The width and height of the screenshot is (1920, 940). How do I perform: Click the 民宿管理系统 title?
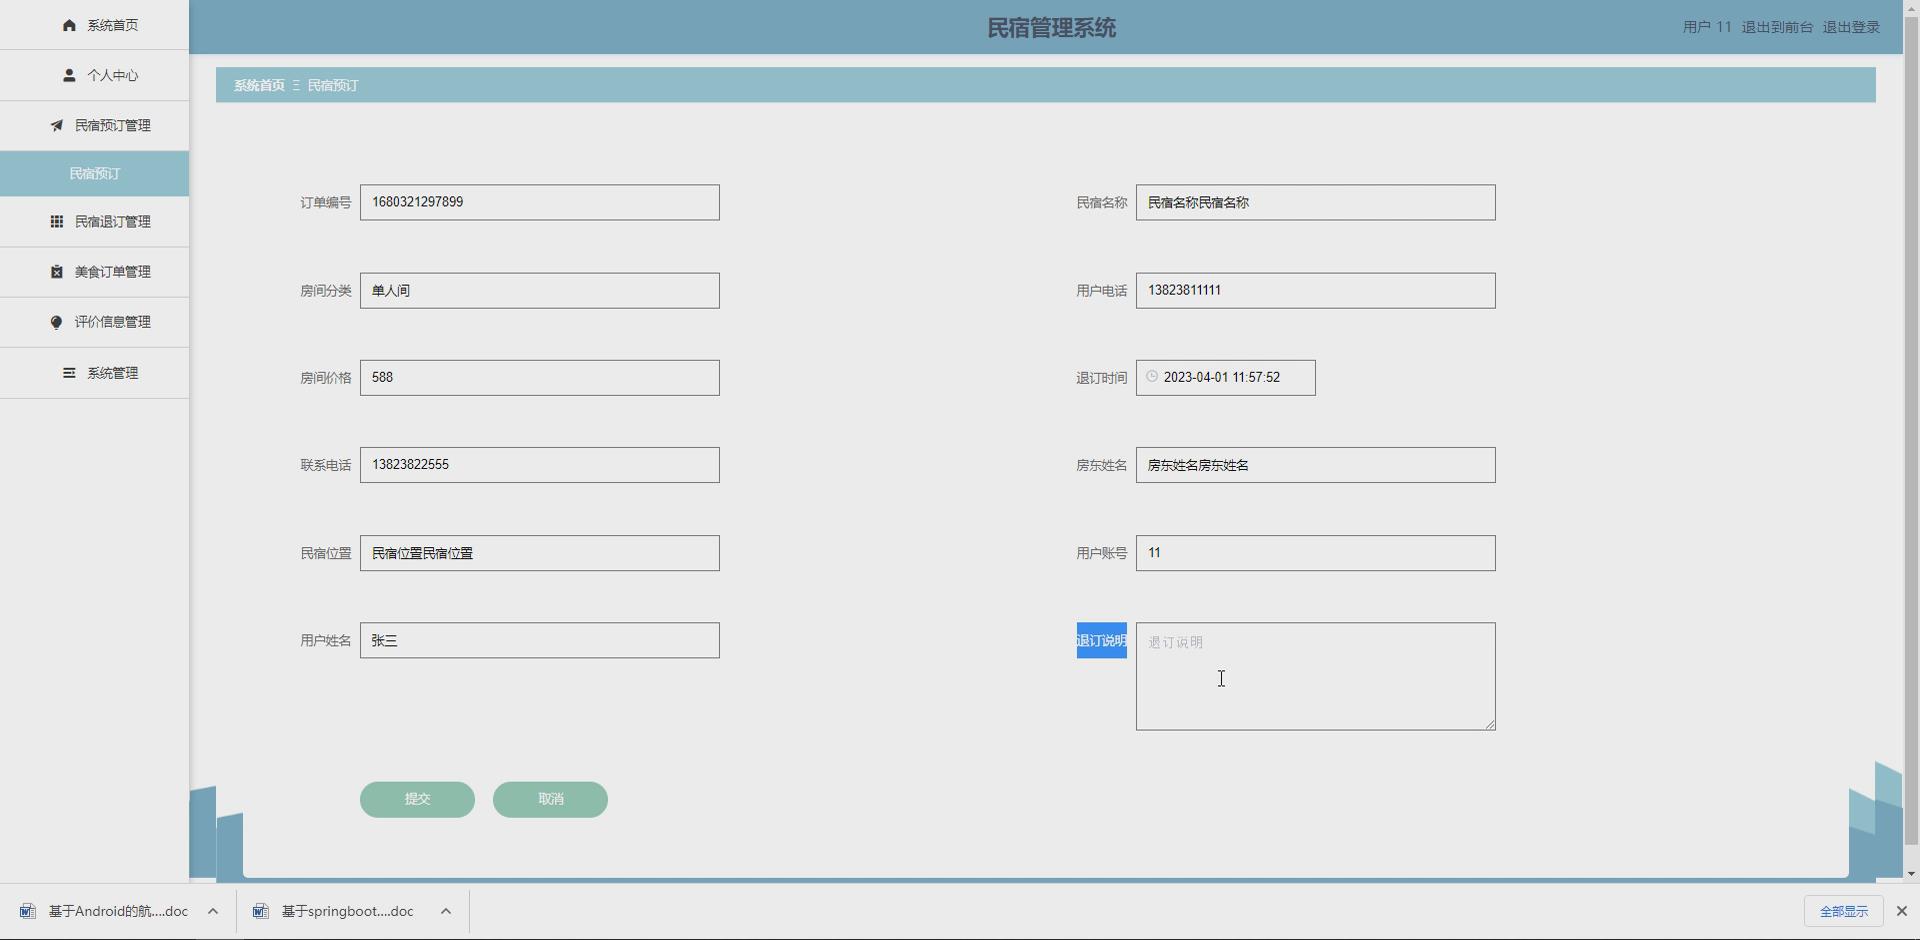click(1051, 28)
